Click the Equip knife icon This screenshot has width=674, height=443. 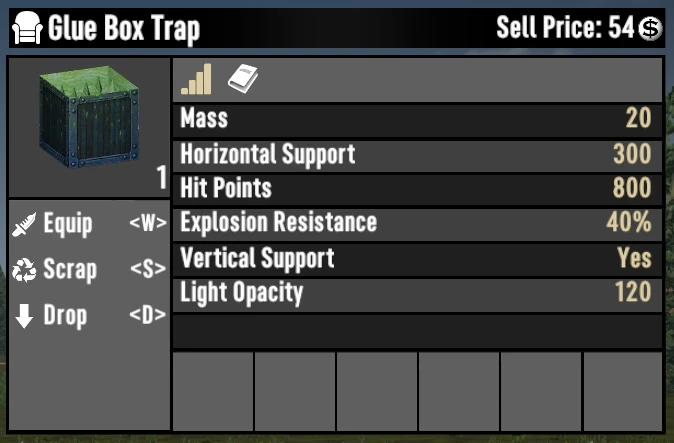[x=24, y=224]
